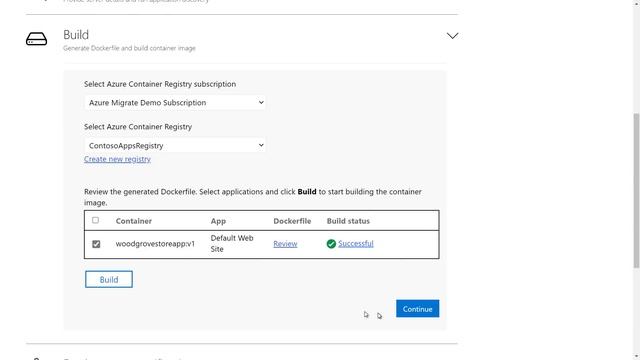Image resolution: width=640 pixels, height=360 pixels.
Task: Click the Default Web Site app cell
Action: click(232, 244)
